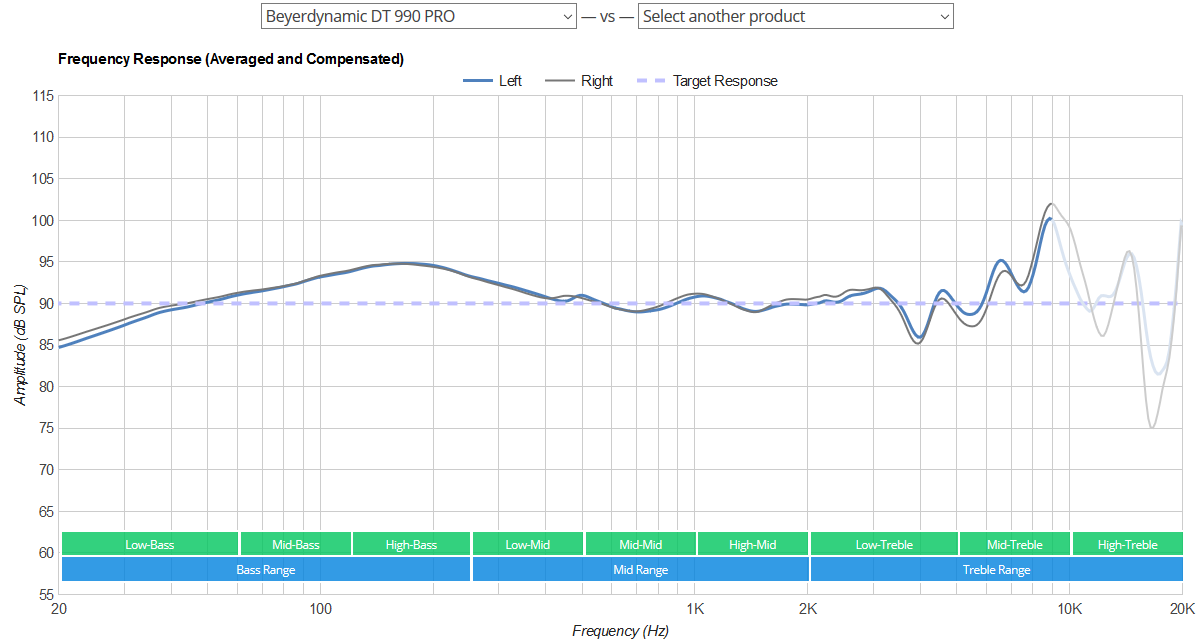1202x643 pixels.
Task: Toggle the Right channel legend entry
Action: (580, 81)
